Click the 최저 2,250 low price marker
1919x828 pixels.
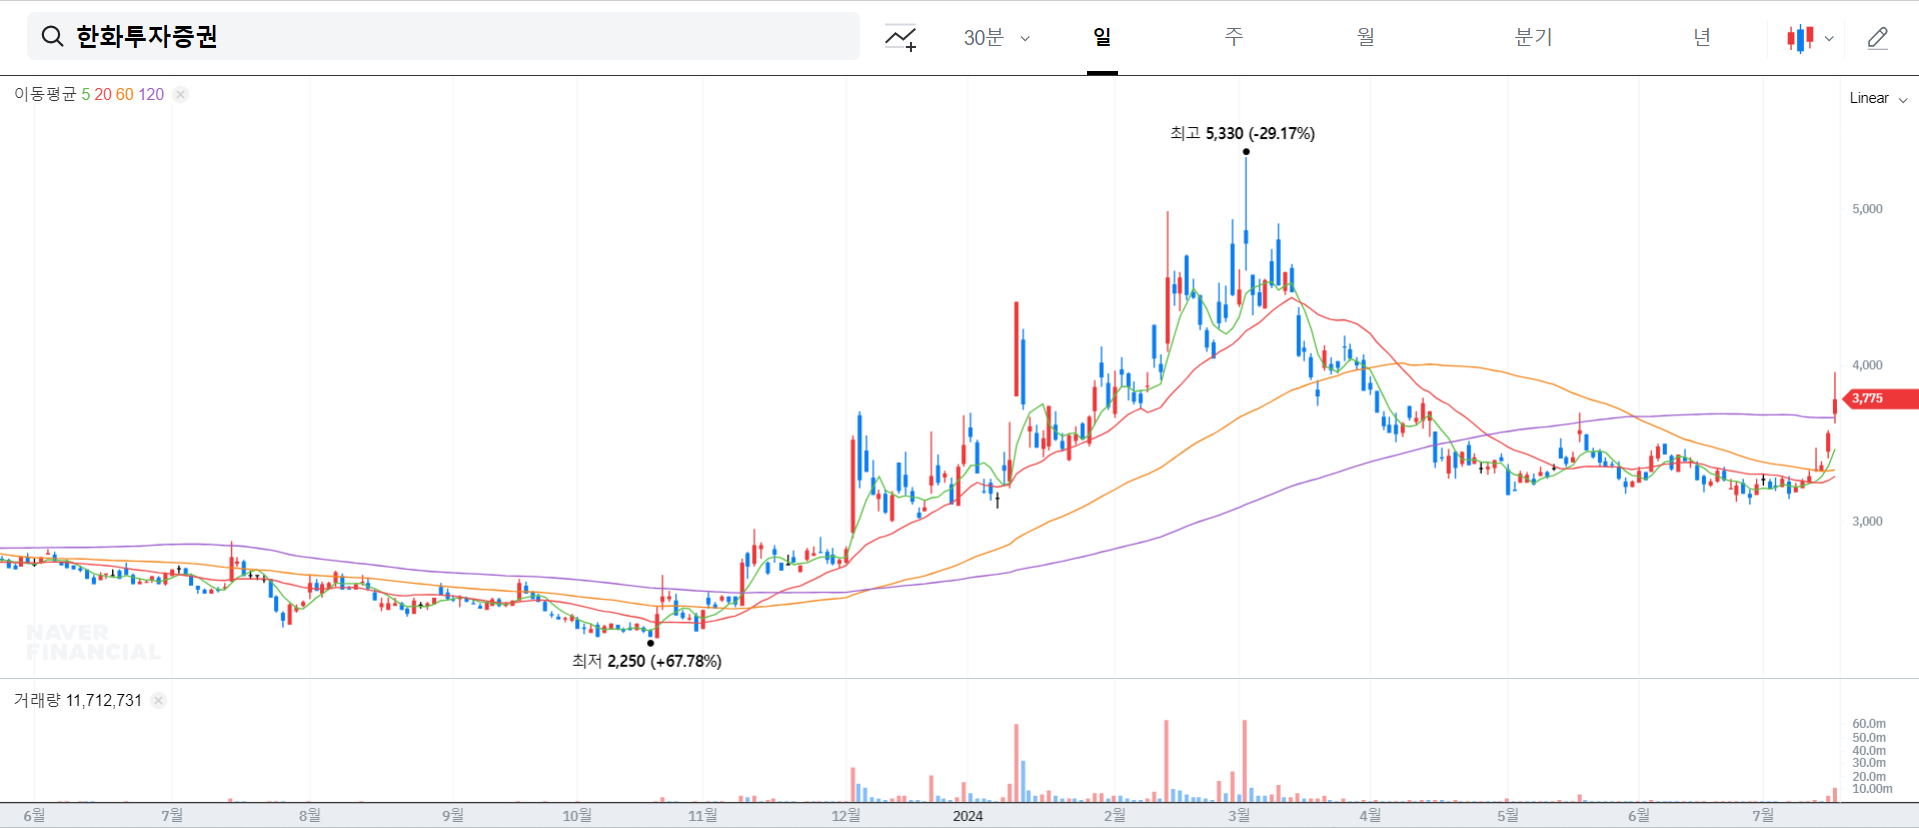pos(646,661)
